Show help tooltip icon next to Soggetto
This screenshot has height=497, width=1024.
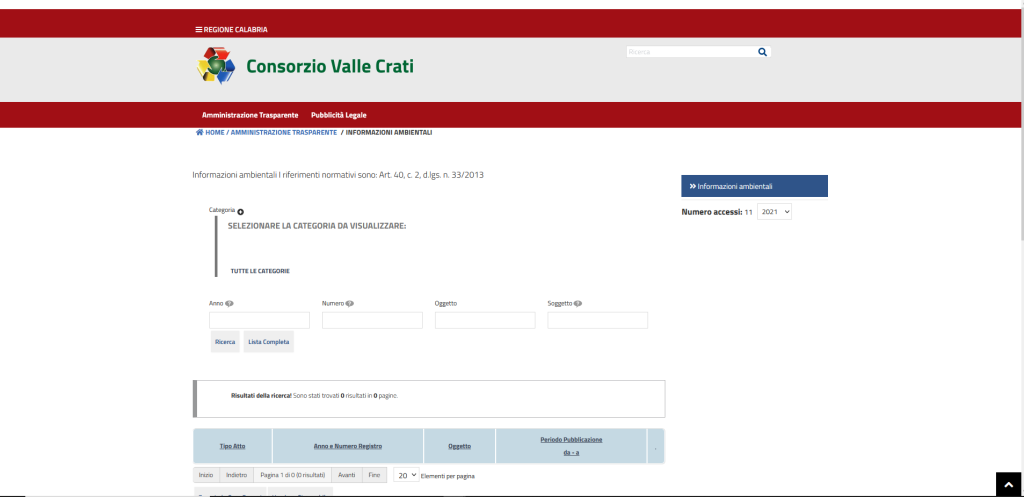click(x=578, y=304)
